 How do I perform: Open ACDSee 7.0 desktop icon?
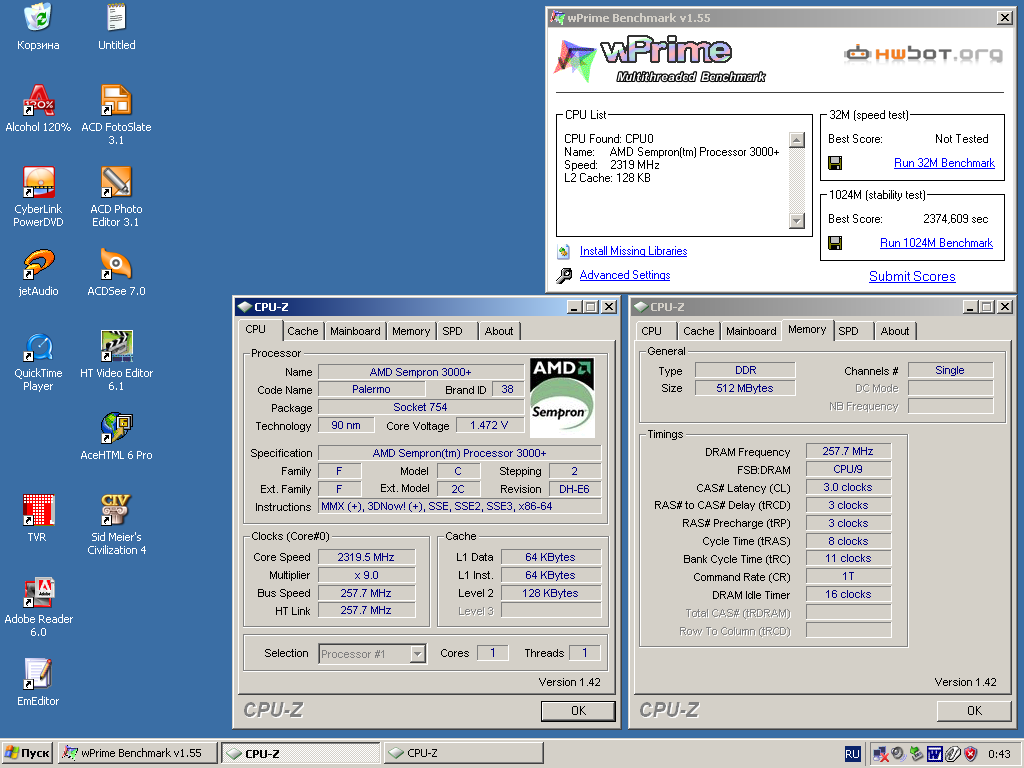tap(116, 264)
